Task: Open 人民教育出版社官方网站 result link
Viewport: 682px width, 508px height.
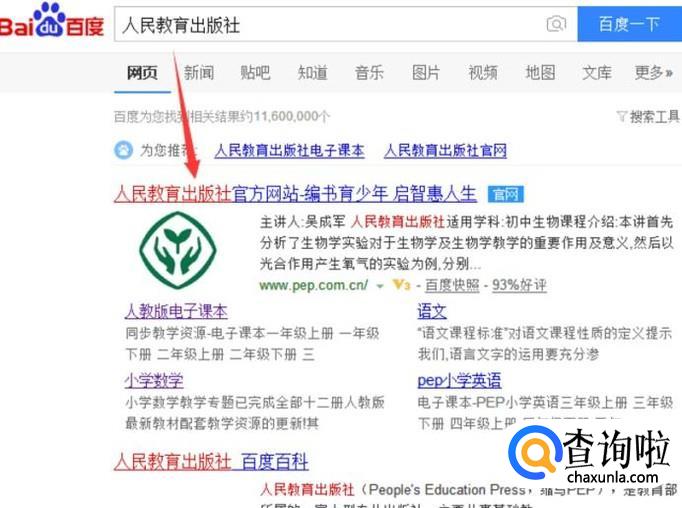Action: tap(295, 194)
